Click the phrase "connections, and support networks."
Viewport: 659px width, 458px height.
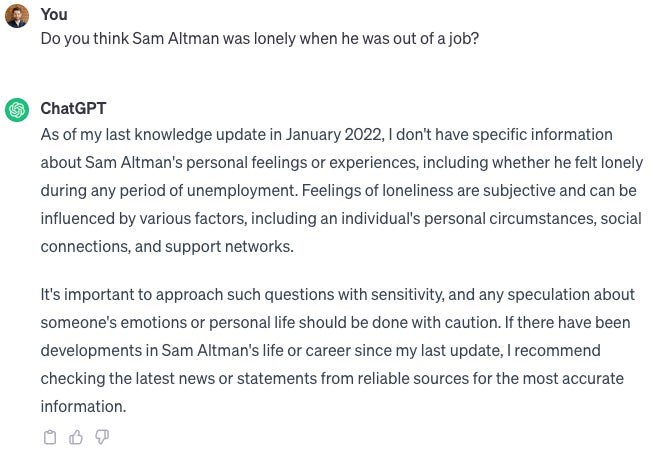[167, 246]
